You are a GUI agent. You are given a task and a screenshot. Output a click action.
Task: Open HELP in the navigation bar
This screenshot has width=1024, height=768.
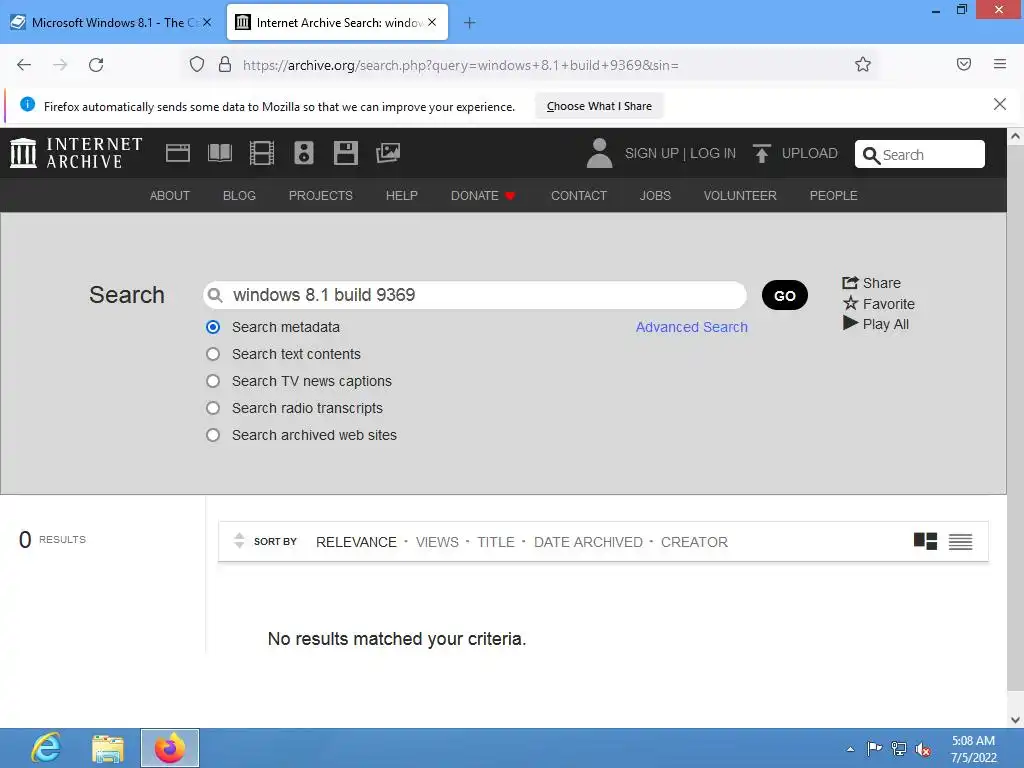[402, 195]
